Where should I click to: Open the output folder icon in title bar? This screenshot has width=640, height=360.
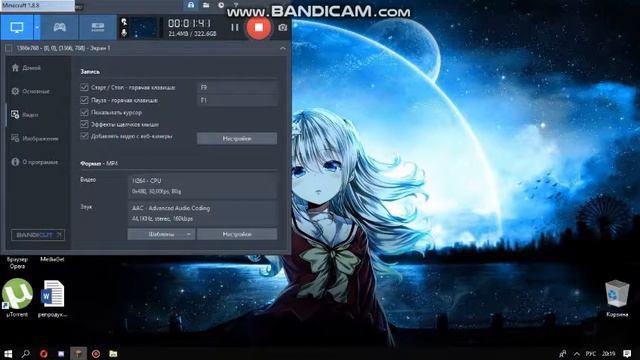click(x=206, y=5)
